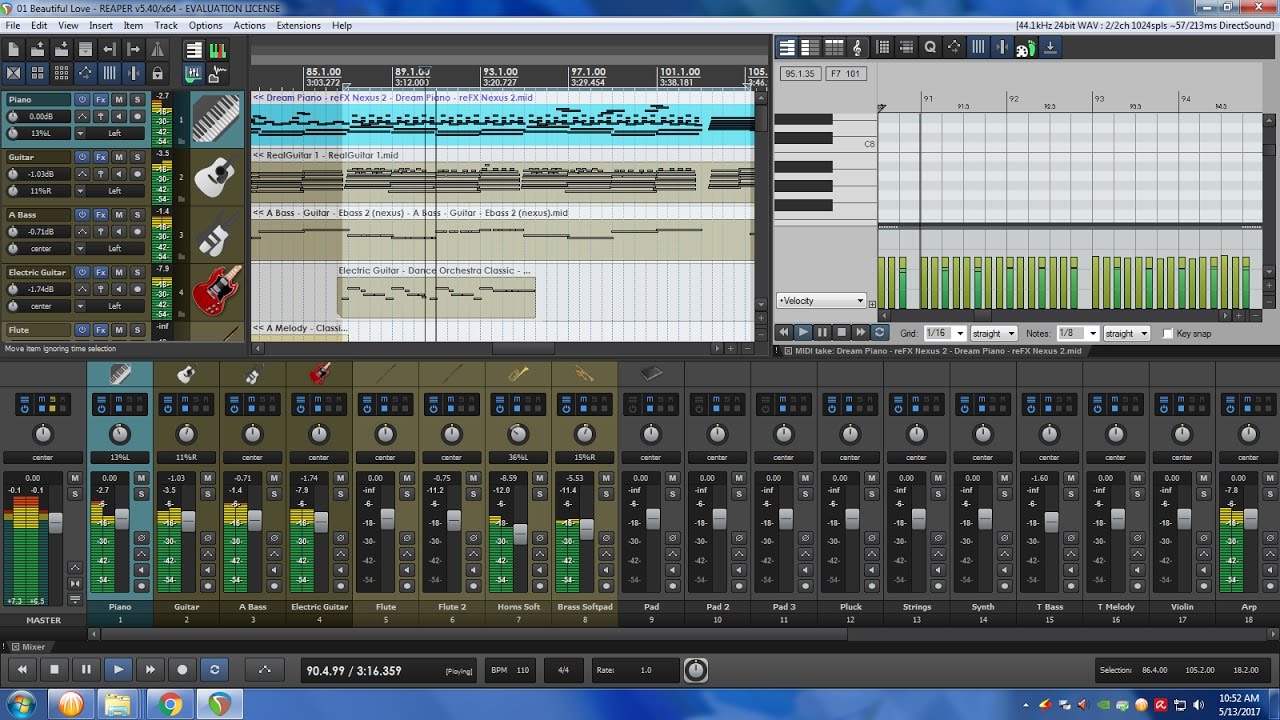
Task: Open the Track menu
Action: pyautogui.click(x=166, y=25)
